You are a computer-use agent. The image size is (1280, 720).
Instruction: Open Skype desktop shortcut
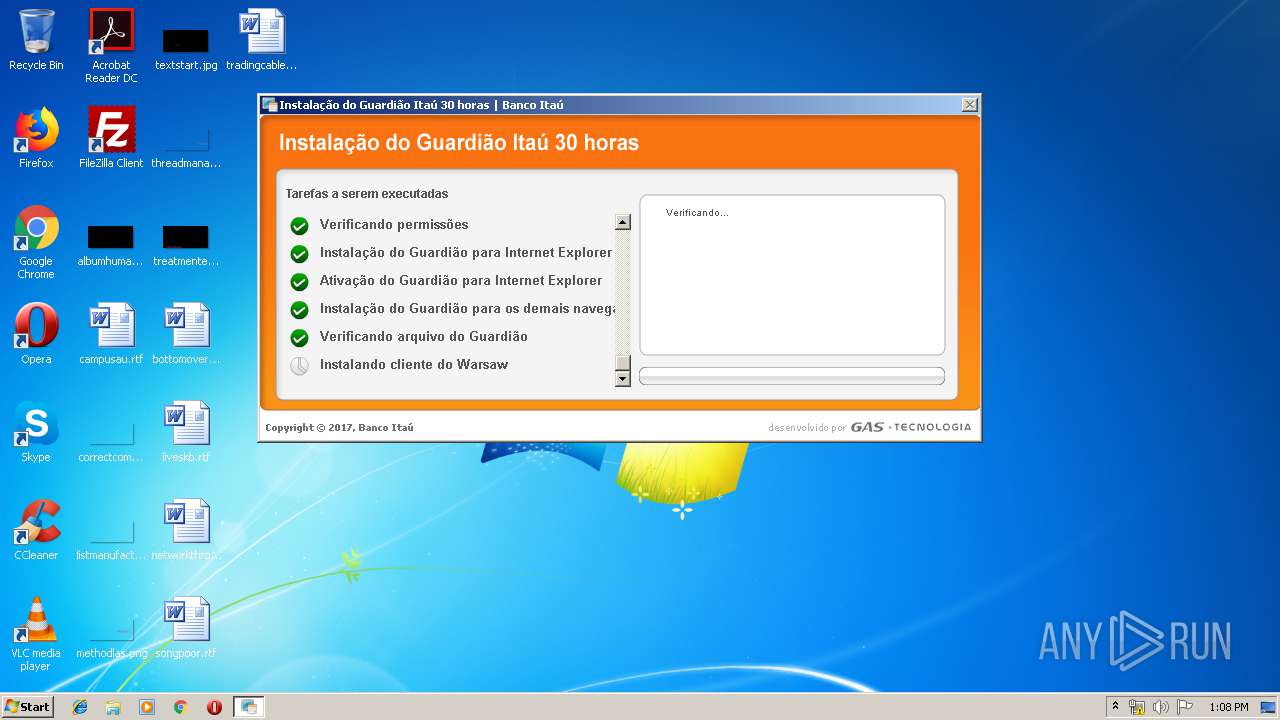click(36, 432)
